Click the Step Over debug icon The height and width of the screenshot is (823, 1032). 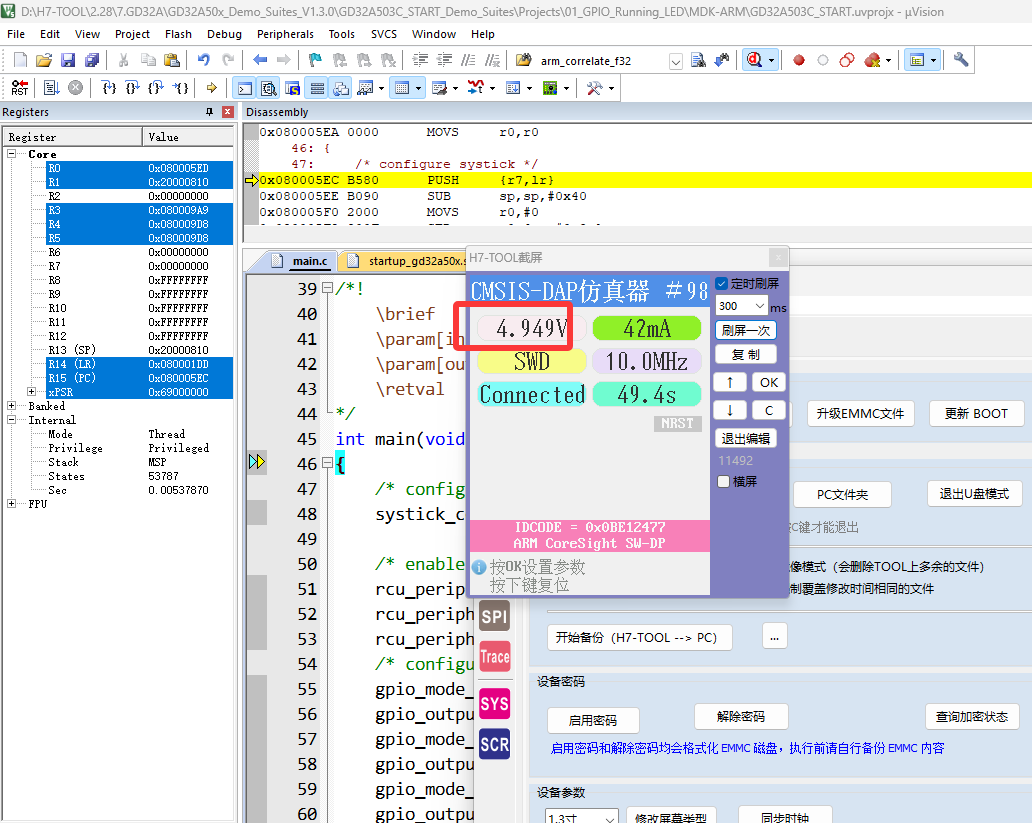pyautogui.click(x=132, y=88)
